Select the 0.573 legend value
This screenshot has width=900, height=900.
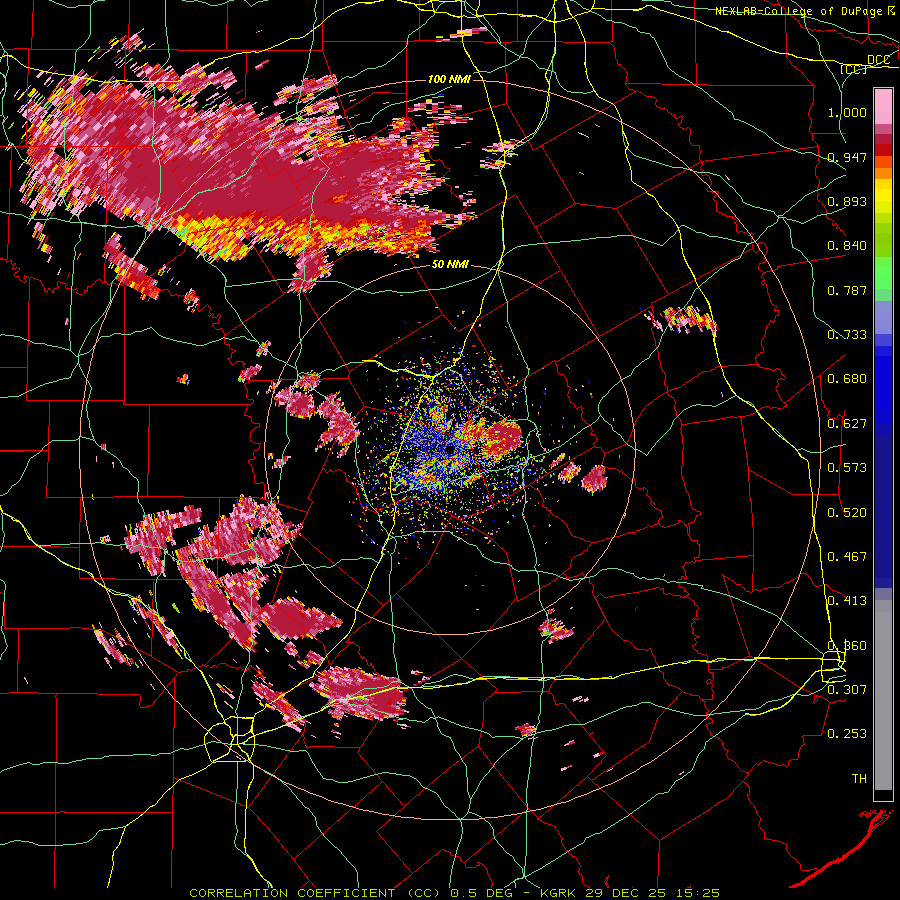[847, 468]
